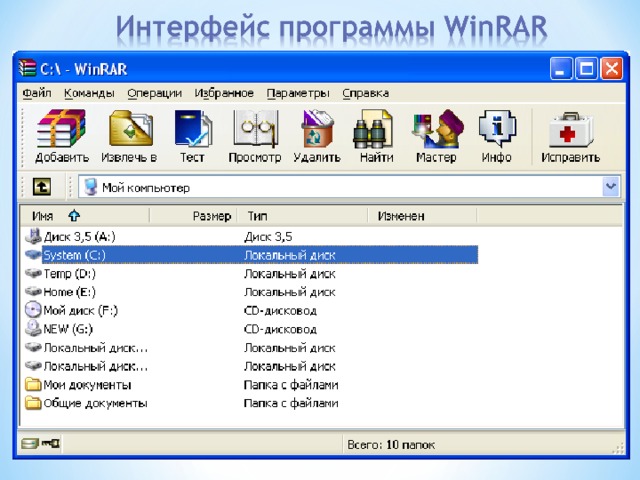Open the Файл menu

(x=37, y=93)
